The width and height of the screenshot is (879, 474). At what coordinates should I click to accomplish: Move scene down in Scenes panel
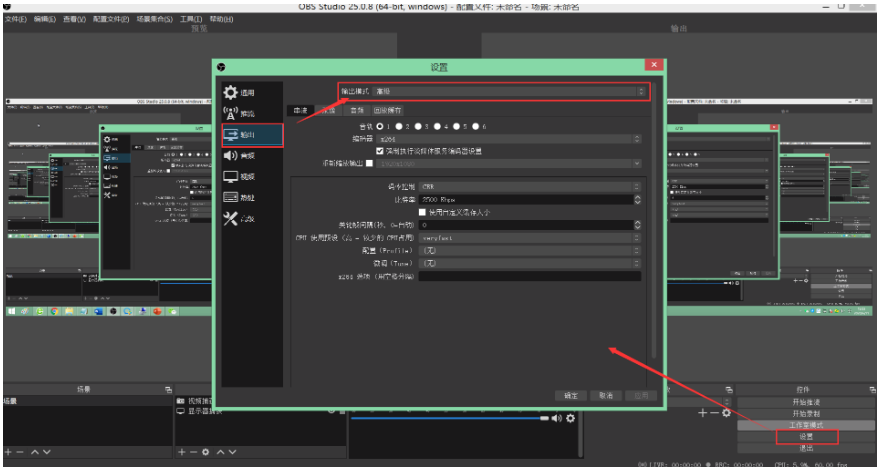(x=47, y=452)
